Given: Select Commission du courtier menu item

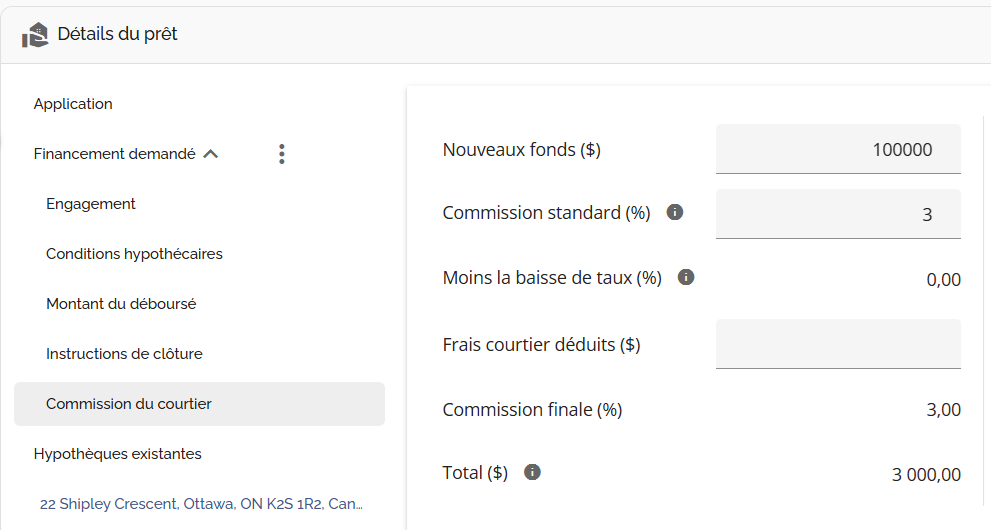Looking at the screenshot, I should coord(129,404).
